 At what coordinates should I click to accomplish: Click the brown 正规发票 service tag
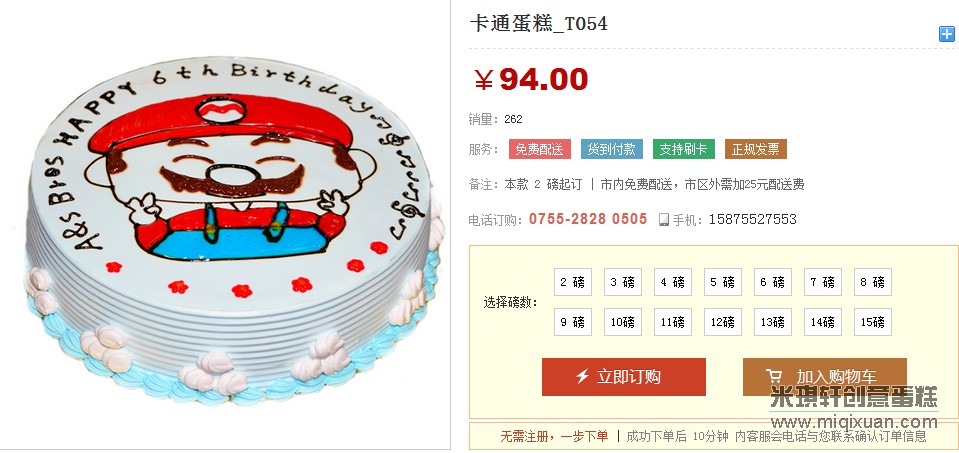coord(756,149)
